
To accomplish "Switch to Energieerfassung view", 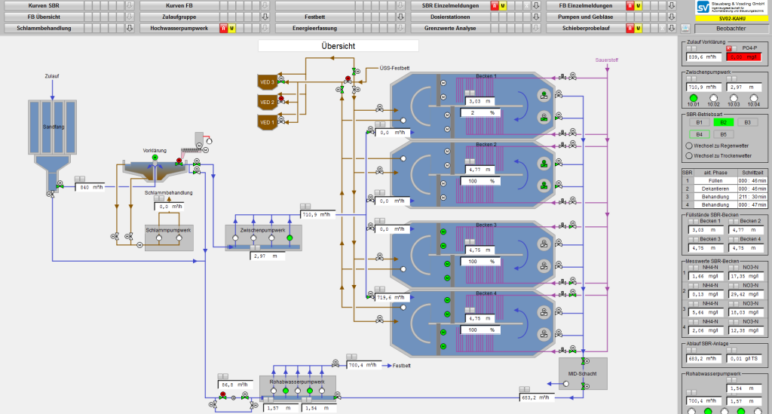I will [314, 28].
